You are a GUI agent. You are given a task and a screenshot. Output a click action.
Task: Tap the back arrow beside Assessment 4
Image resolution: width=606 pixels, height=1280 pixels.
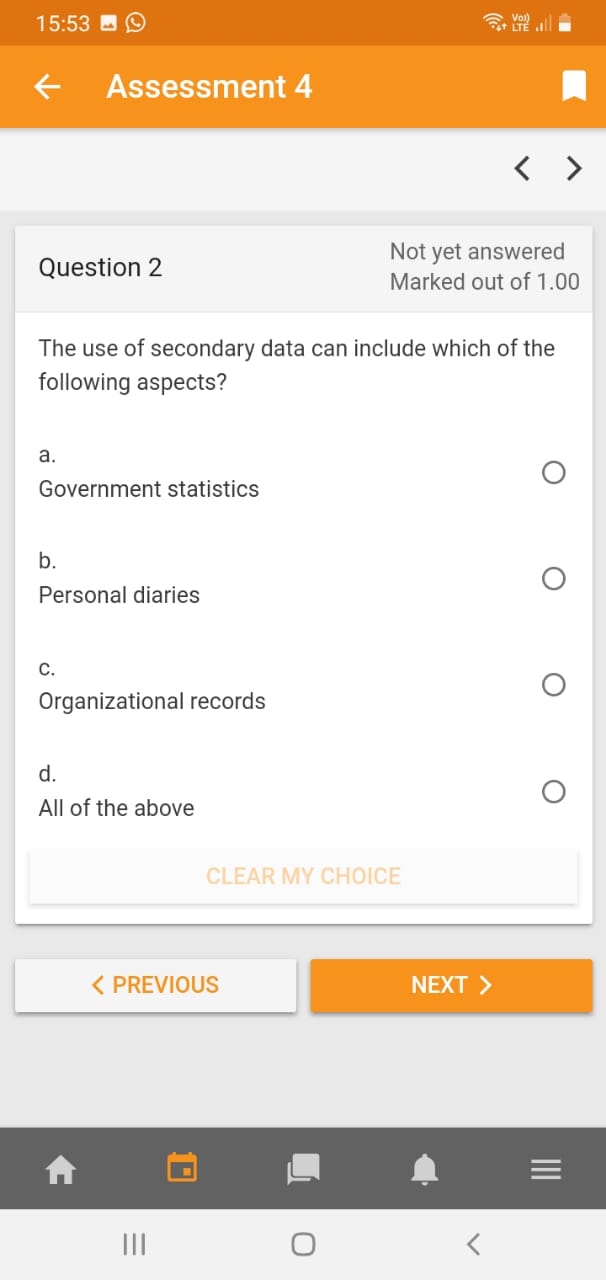[x=46, y=86]
